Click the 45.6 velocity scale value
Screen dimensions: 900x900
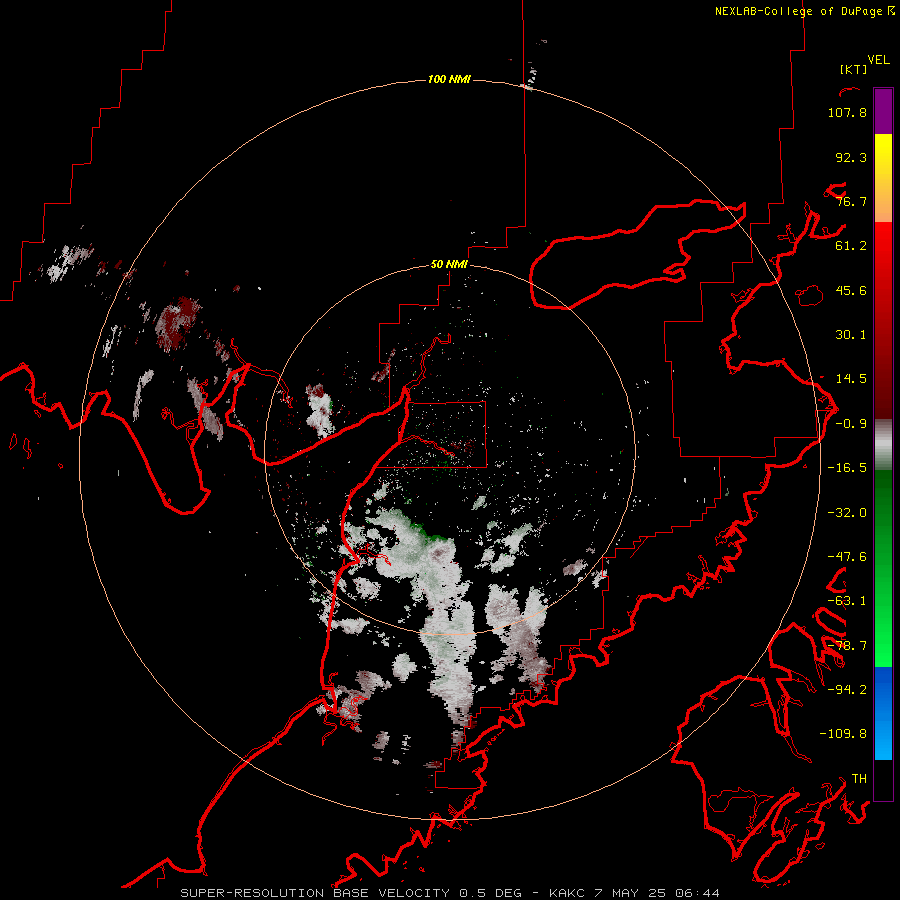851,290
